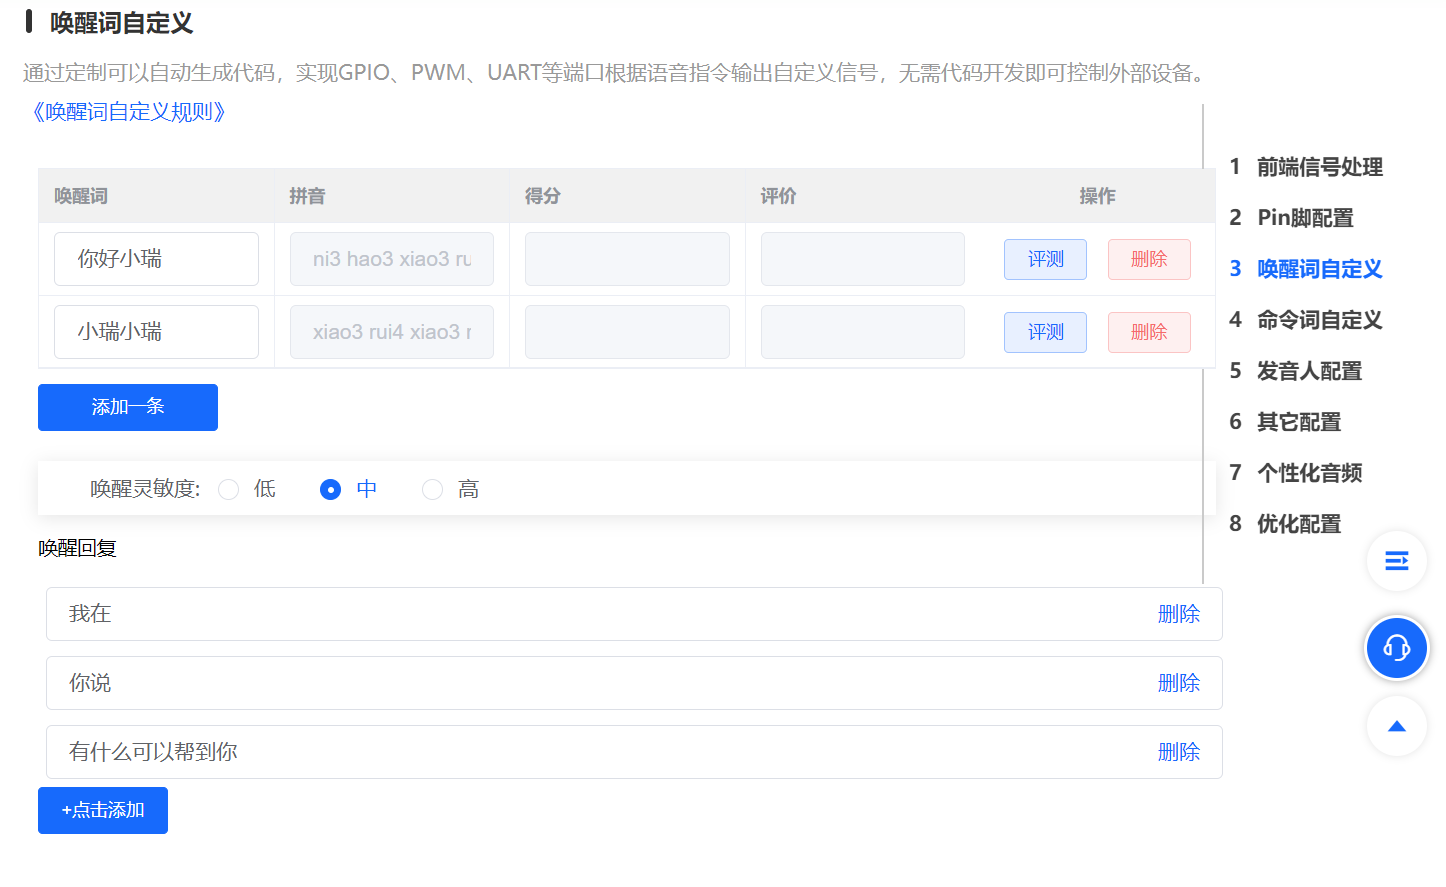
Task: Click the back-to-top arrow icon
Action: click(1397, 726)
